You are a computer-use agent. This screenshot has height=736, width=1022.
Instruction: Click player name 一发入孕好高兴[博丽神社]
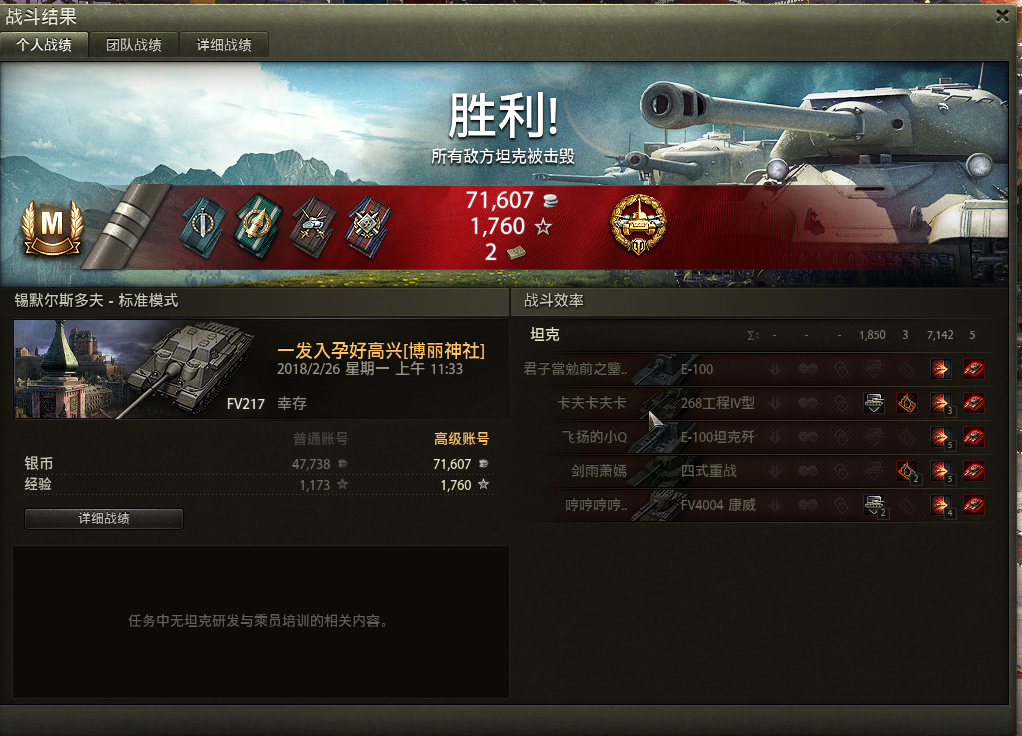pos(381,351)
